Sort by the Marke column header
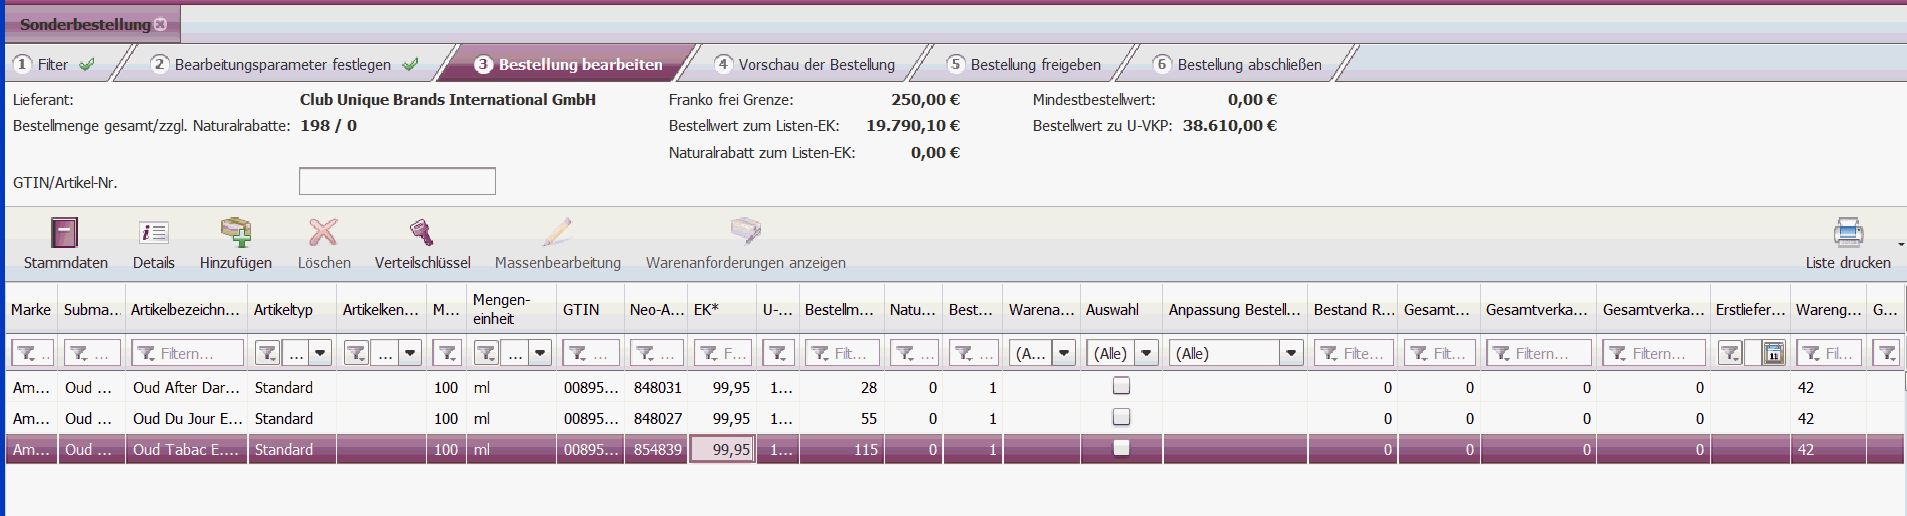The image size is (1907, 516). [x=31, y=309]
